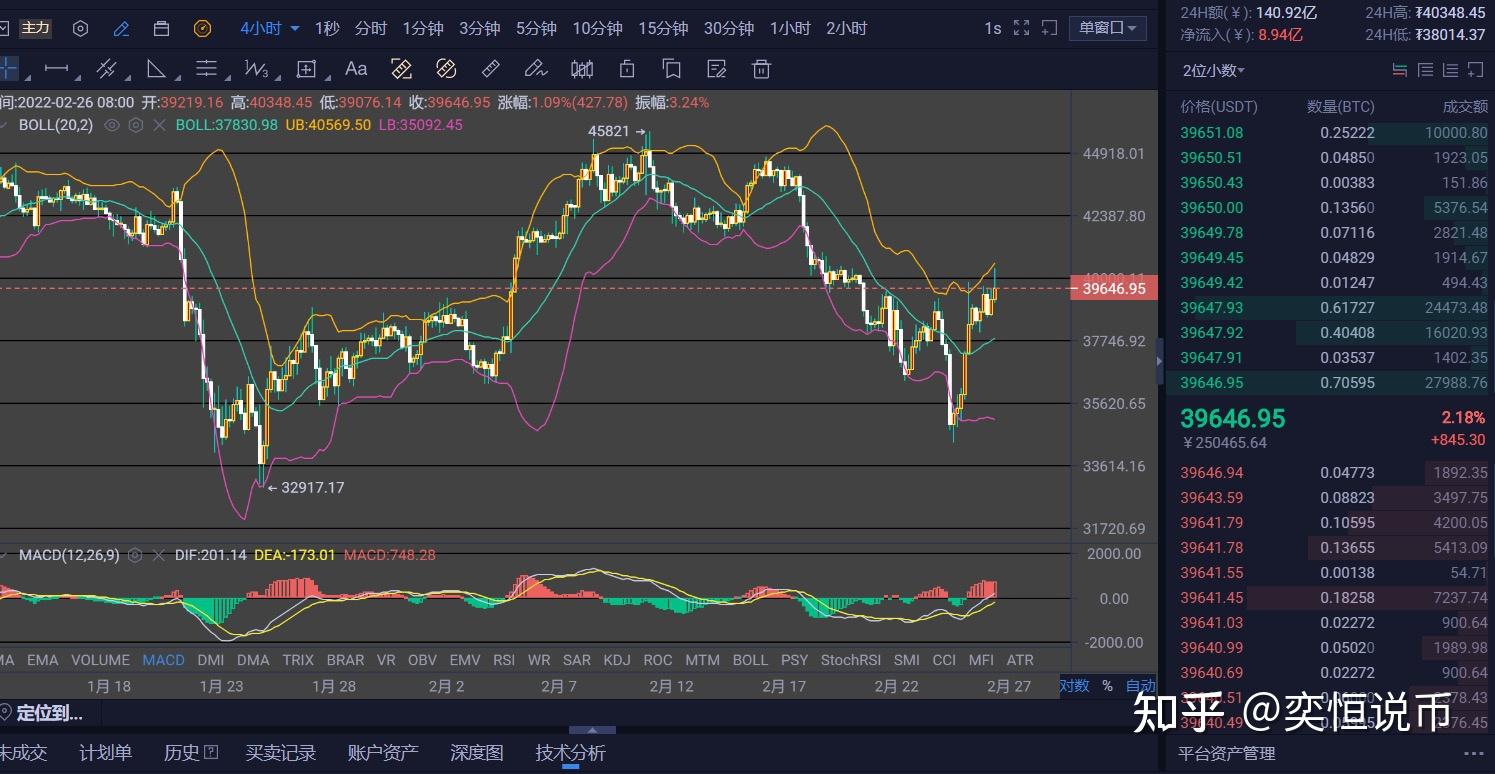Viewport: 1495px width, 774px height.
Task: Open the 账户资产 tab
Action: click(383, 753)
